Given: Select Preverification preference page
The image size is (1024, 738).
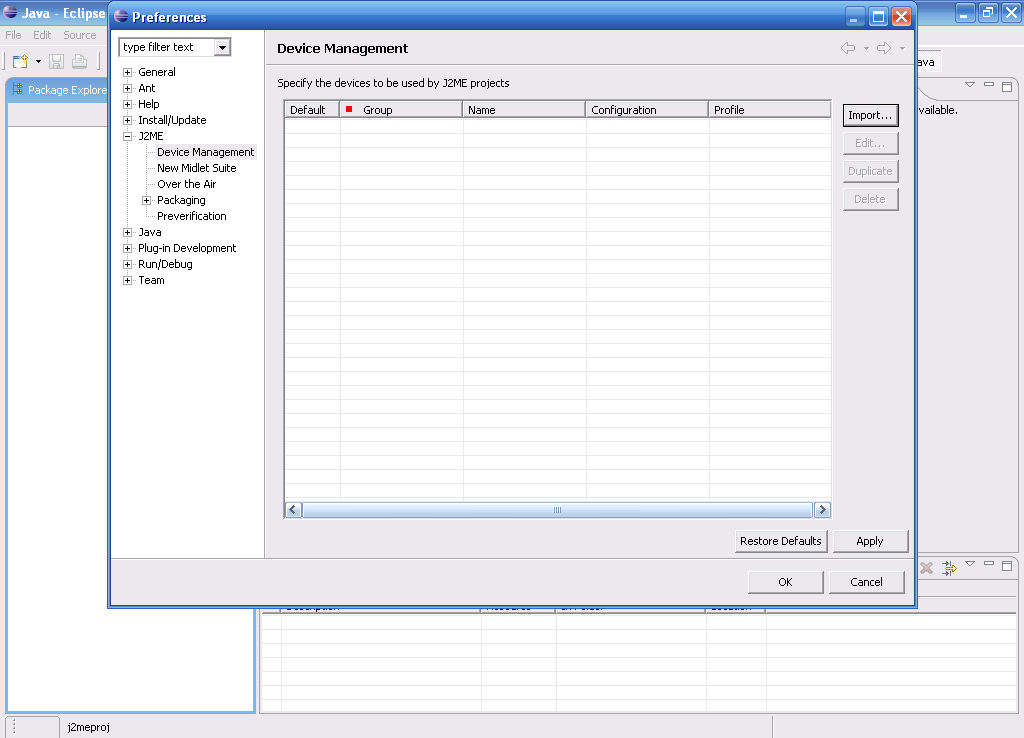Looking at the screenshot, I should [192, 216].
